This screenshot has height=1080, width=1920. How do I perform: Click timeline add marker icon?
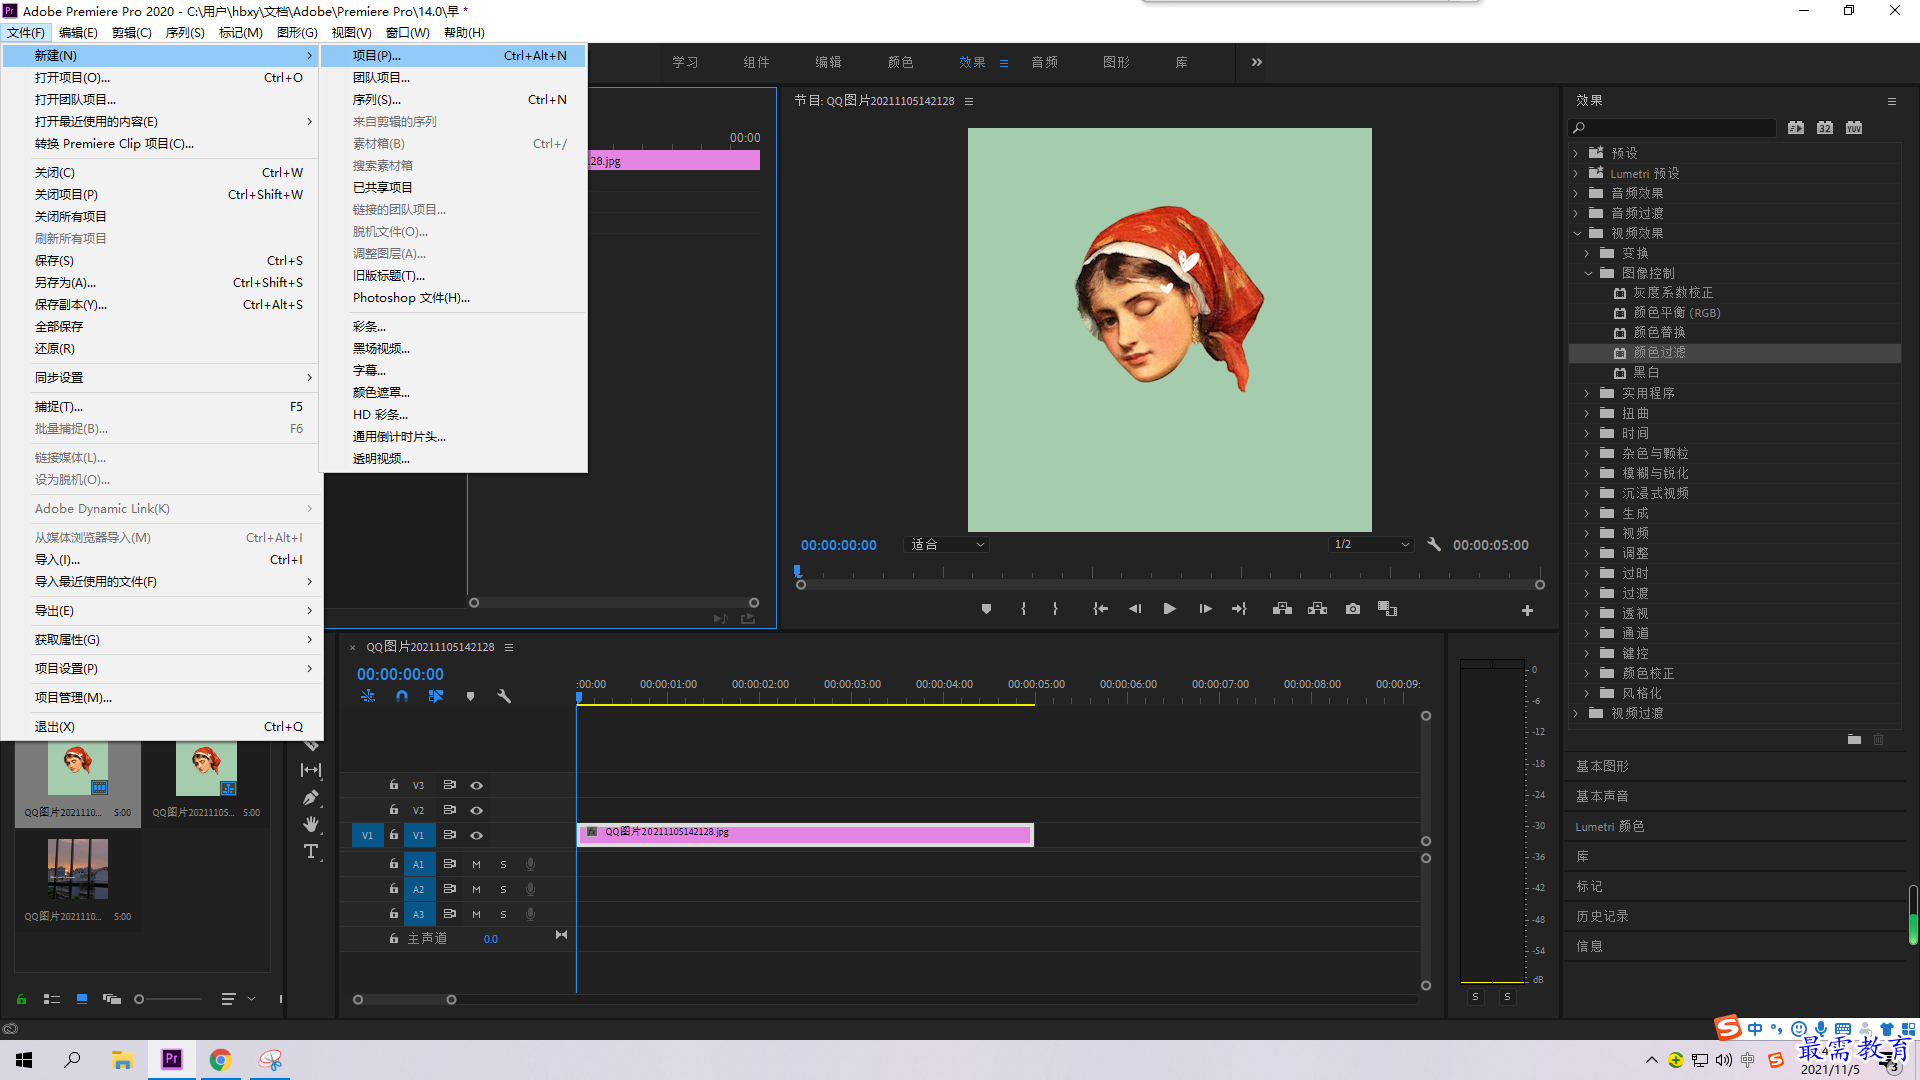click(x=470, y=696)
